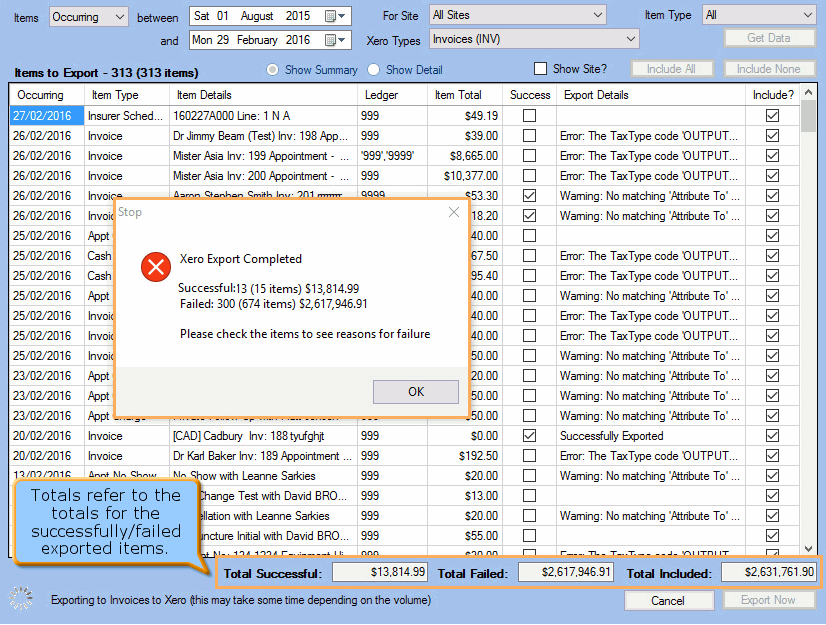Click the 'Items to Export - 313 (313 items)' heading
This screenshot has width=826, height=625.
pyautogui.click(x=106, y=73)
